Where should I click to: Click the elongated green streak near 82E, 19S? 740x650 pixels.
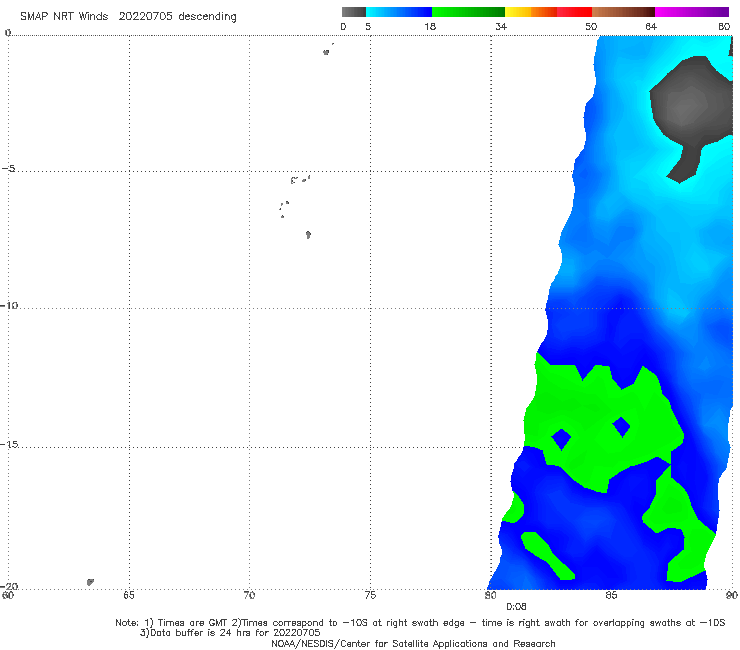[547, 556]
